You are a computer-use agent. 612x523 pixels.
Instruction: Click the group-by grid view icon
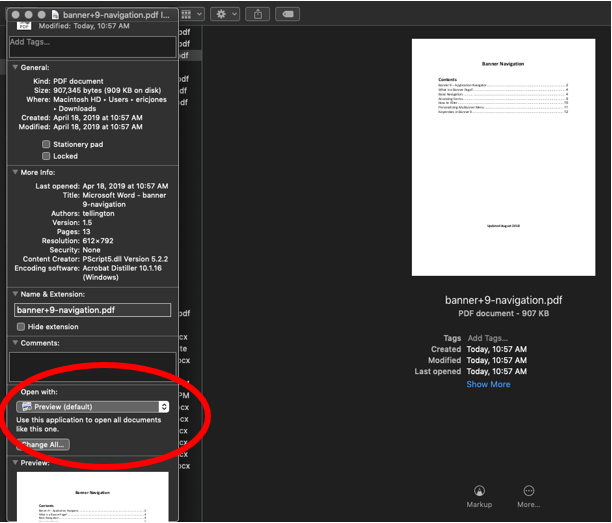pos(186,14)
